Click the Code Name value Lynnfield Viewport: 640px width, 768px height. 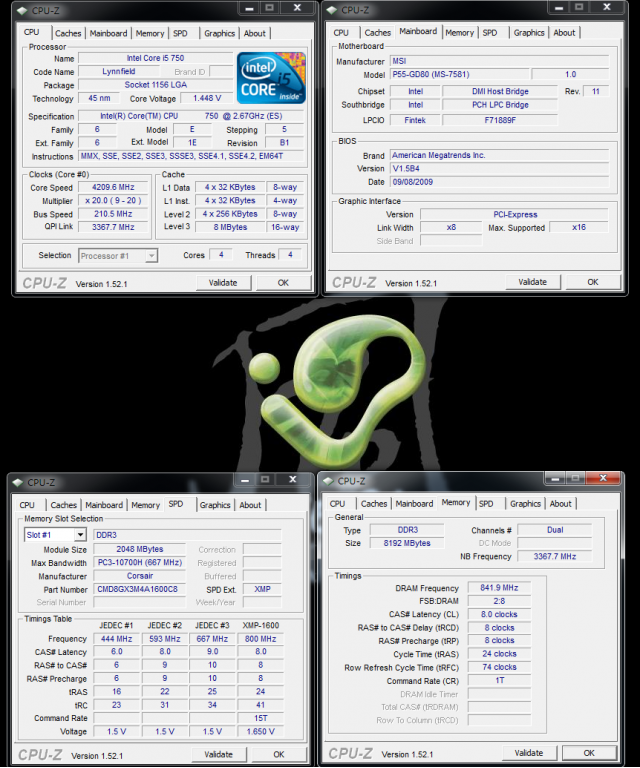pos(119,72)
